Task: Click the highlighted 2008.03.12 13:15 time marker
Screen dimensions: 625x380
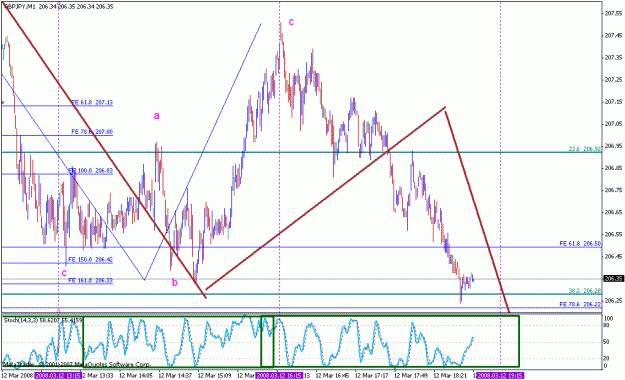Action: [x=58, y=376]
